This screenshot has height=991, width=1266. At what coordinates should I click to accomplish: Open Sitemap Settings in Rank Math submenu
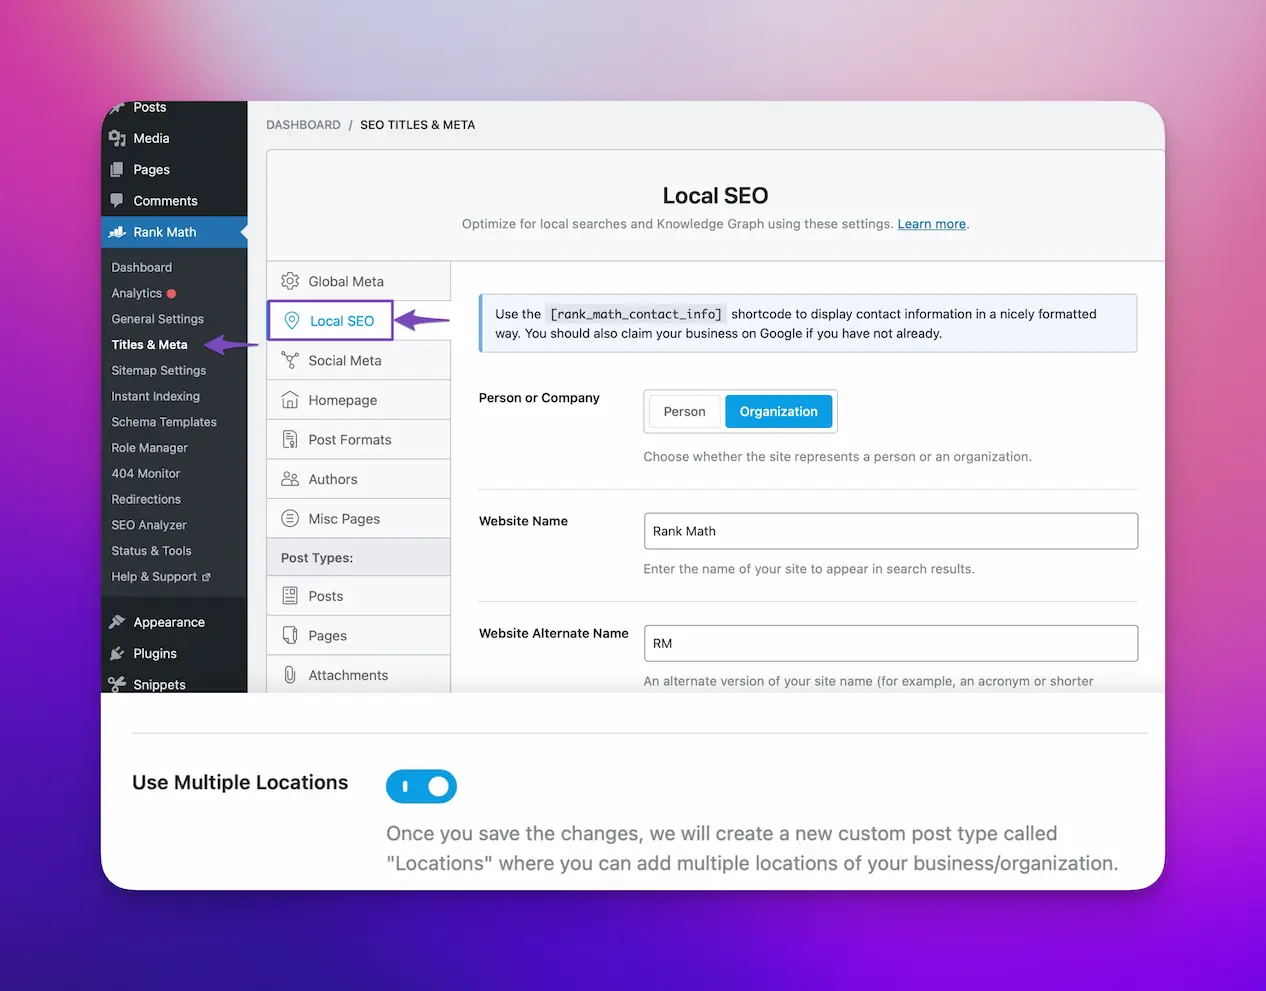[x=159, y=370]
